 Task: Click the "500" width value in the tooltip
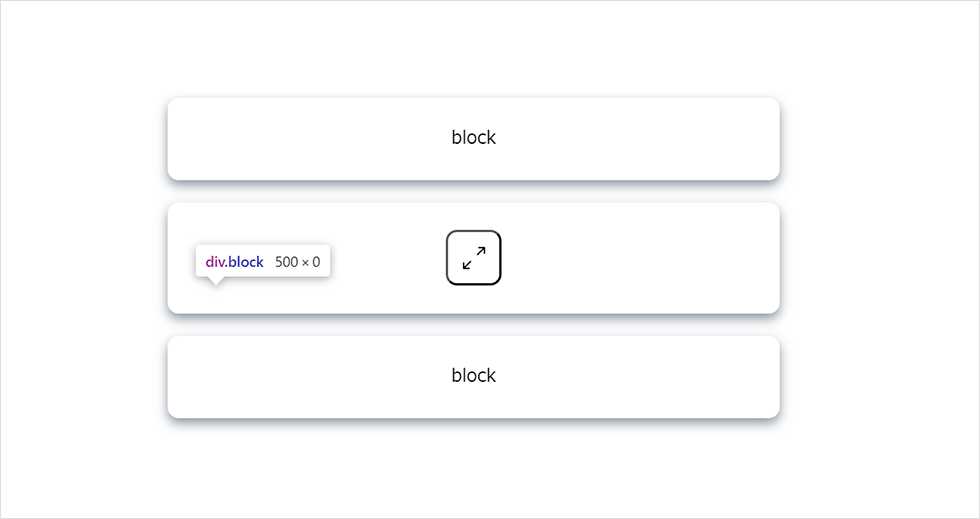point(286,262)
